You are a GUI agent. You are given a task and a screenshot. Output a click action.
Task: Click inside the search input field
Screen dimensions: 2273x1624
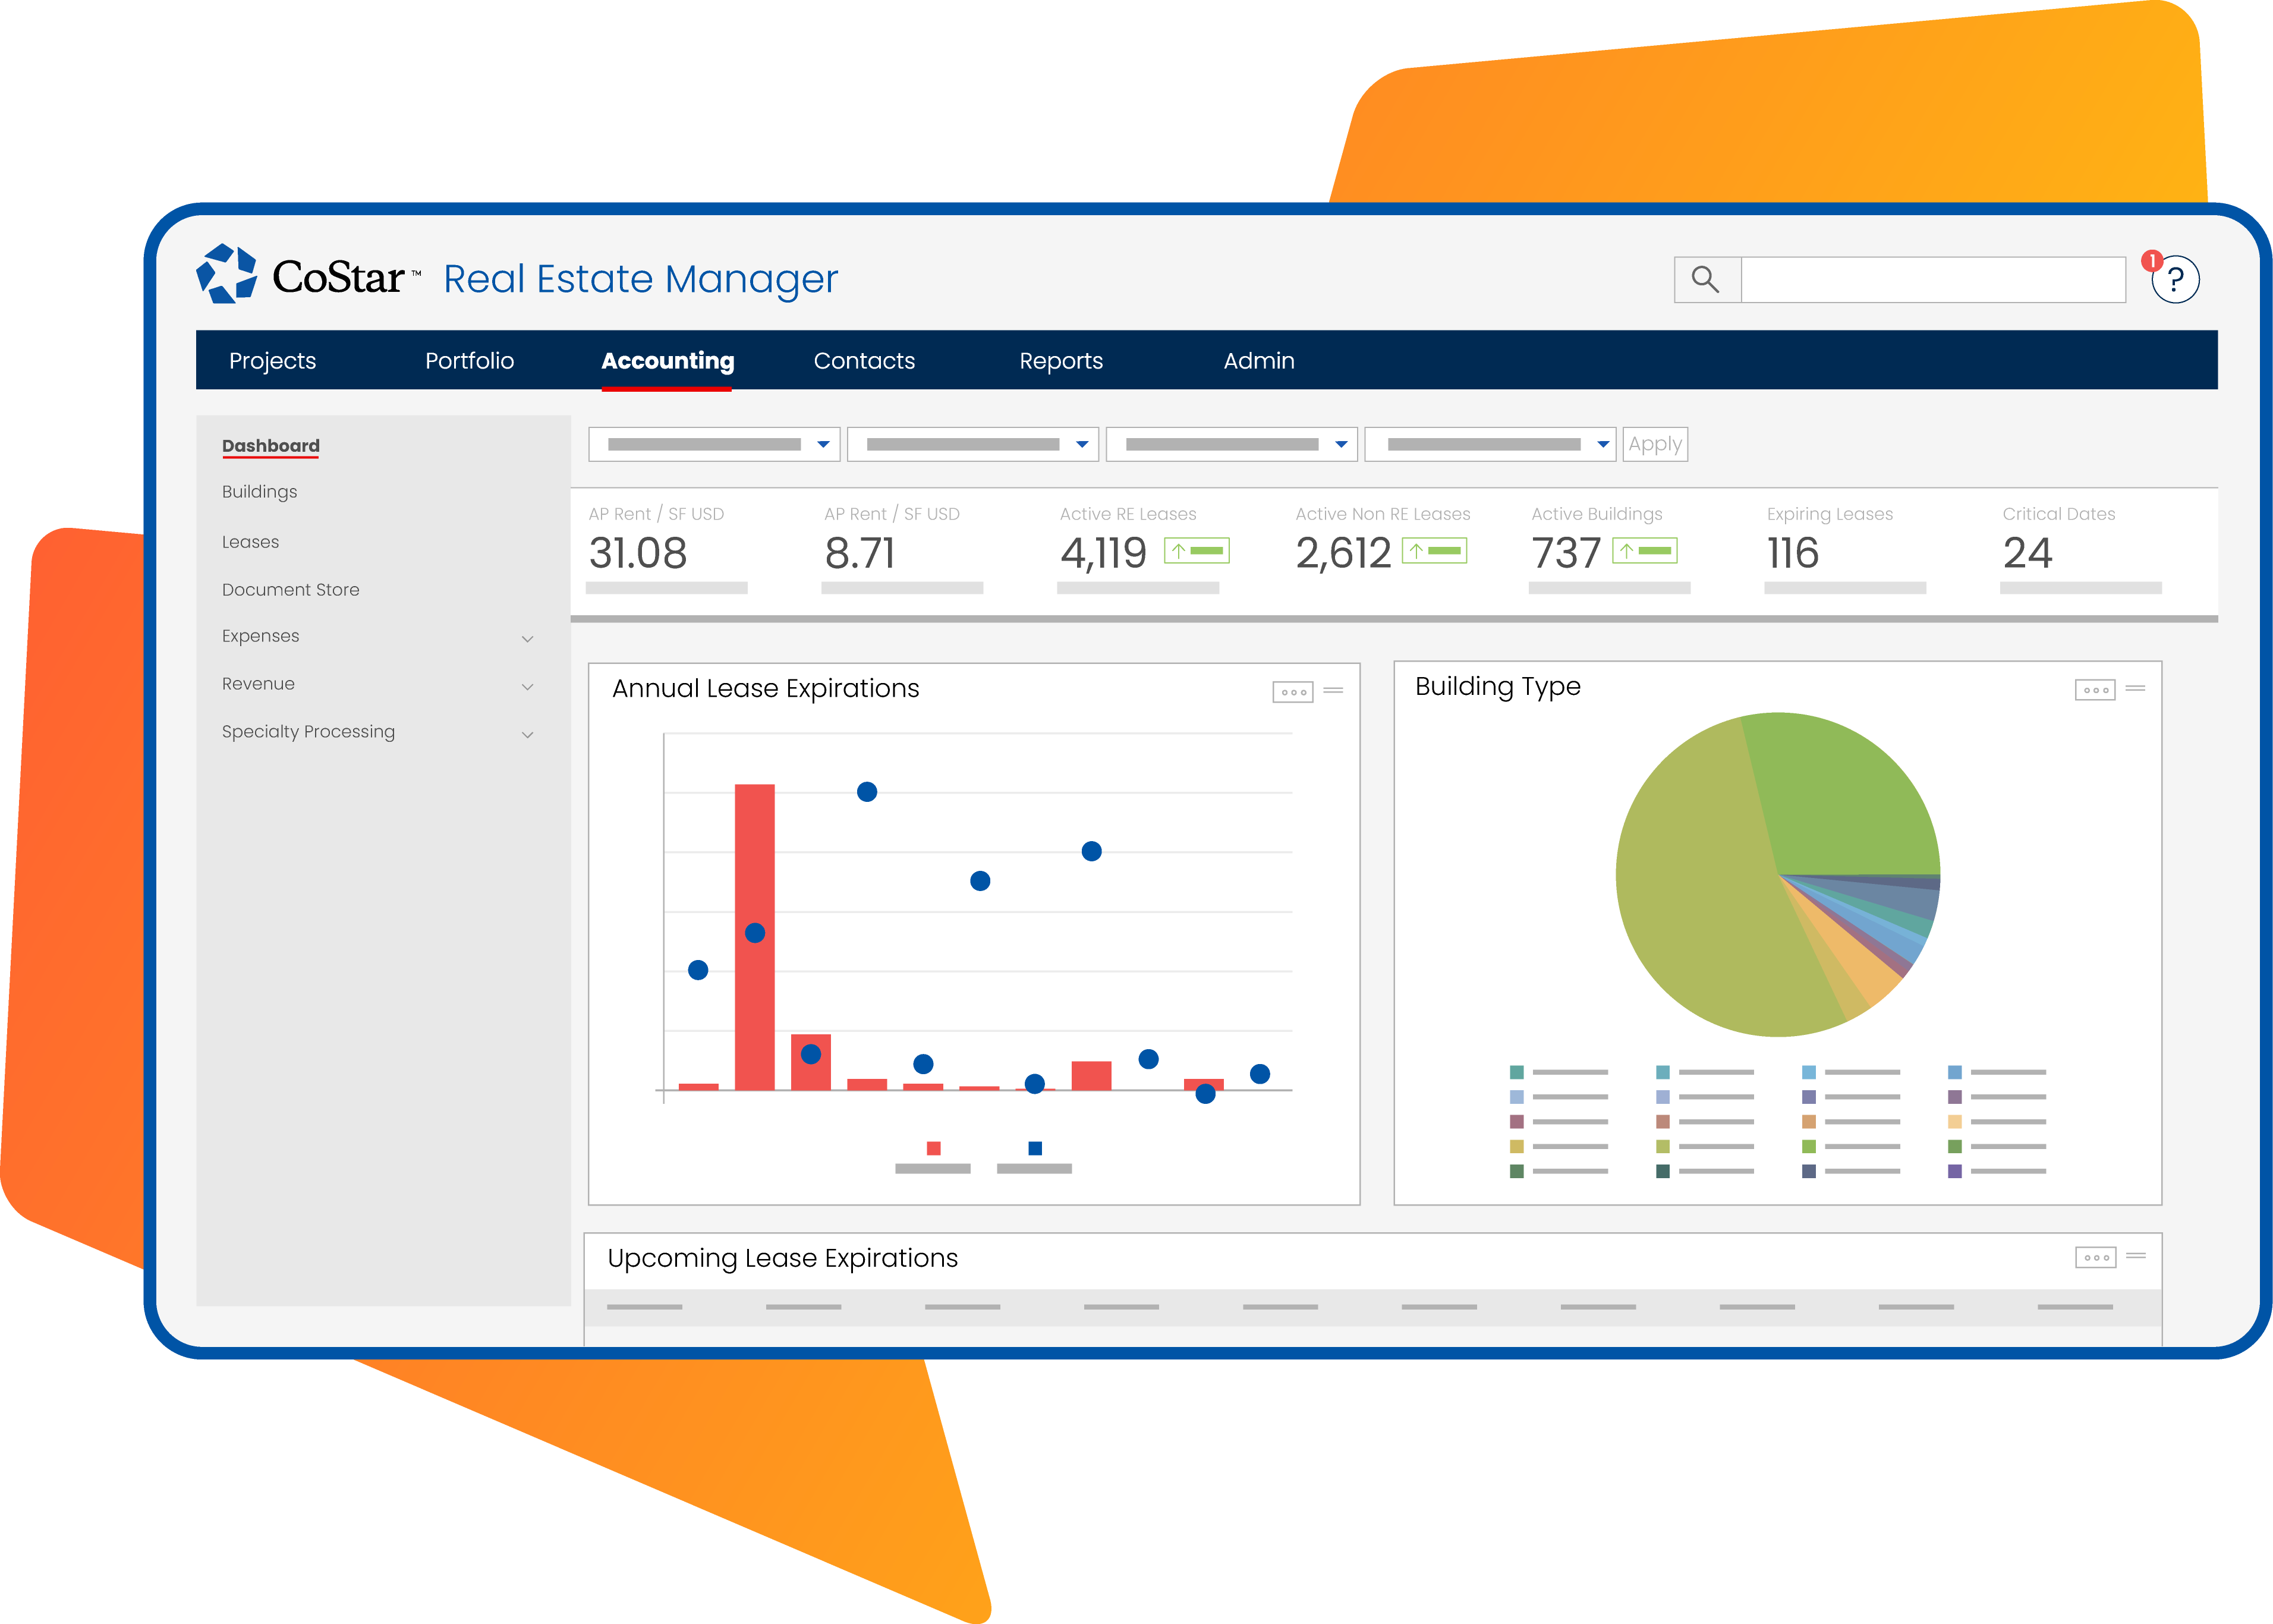1932,280
